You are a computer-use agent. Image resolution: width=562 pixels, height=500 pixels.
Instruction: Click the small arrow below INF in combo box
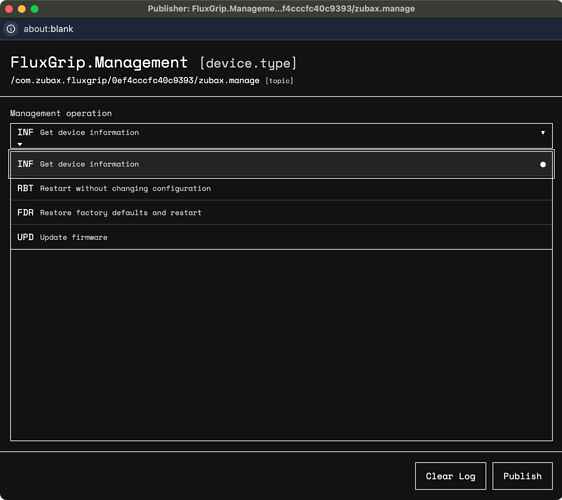pyautogui.click(x=20, y=144)
